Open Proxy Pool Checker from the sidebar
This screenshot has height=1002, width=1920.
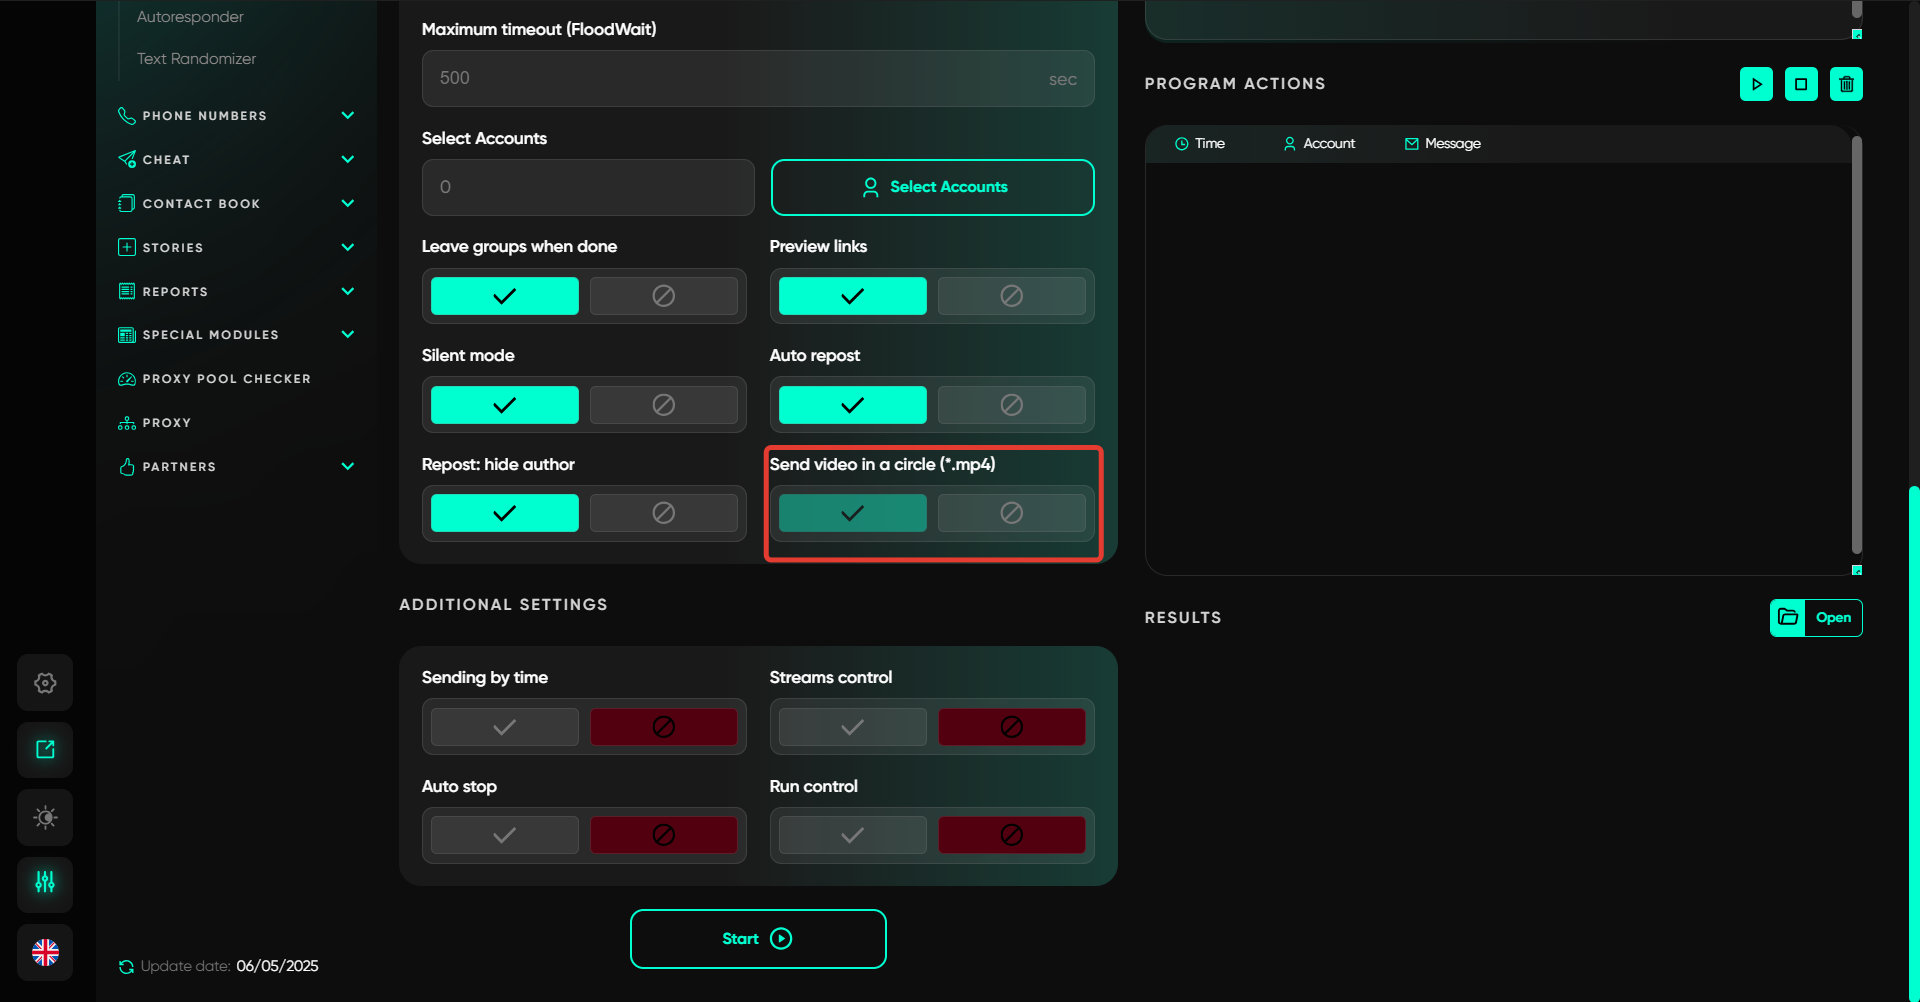tap(226, 379)
